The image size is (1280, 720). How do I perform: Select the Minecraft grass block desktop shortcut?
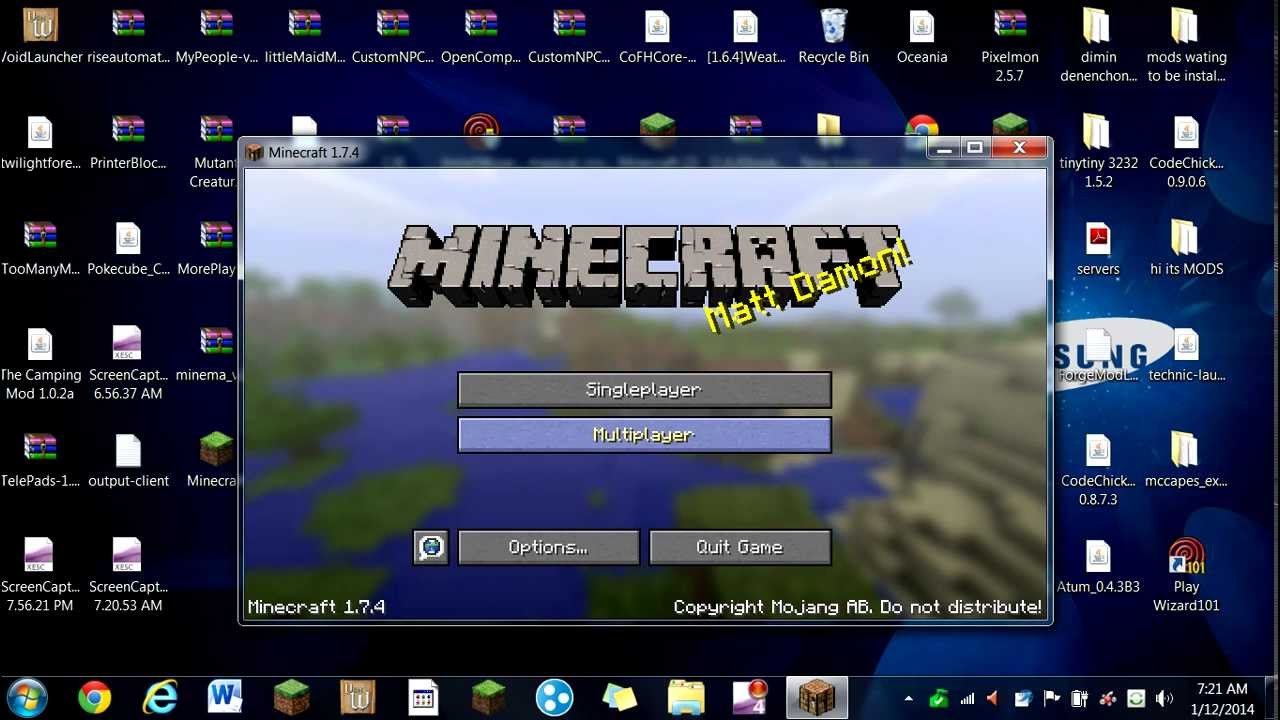coord(214,460)
